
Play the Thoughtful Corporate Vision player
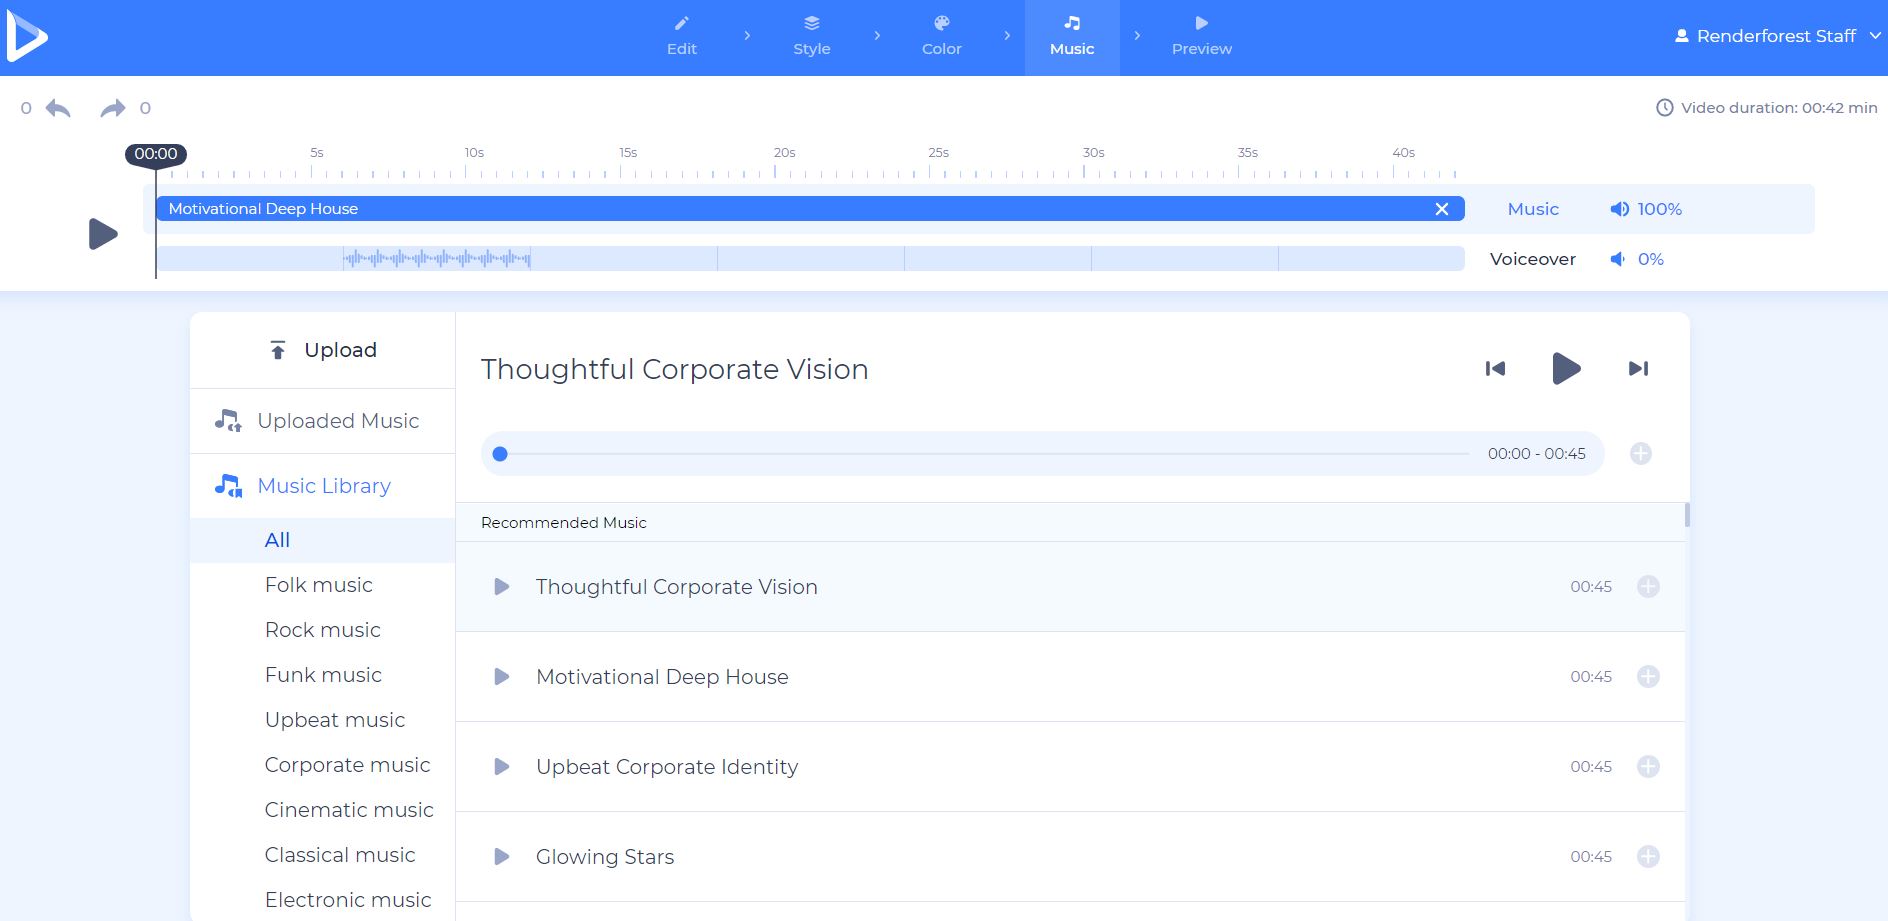[1566, 369]
